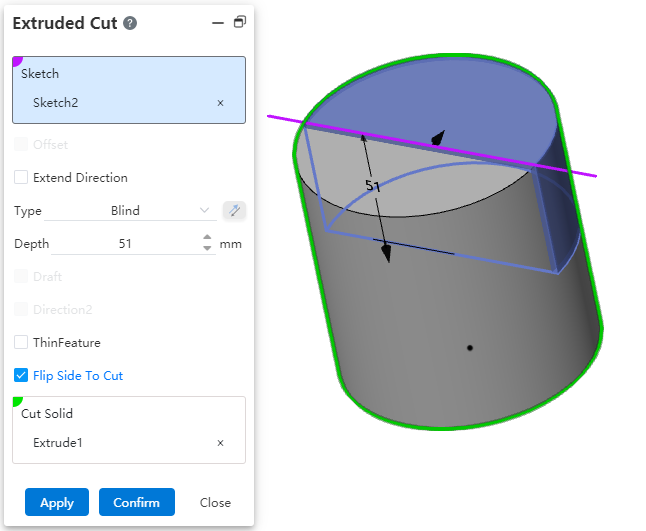Confirm the extruded cut
This screenshot has height=531, width=646.
tap(137, 502)
